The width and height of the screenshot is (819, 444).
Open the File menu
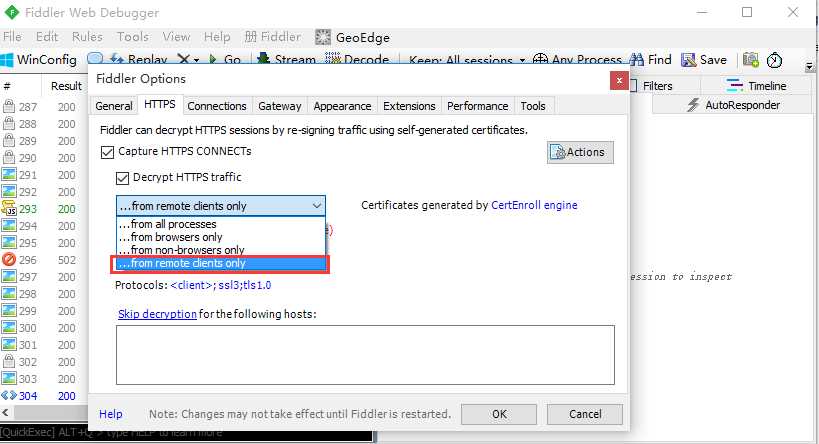coord(12,37)
